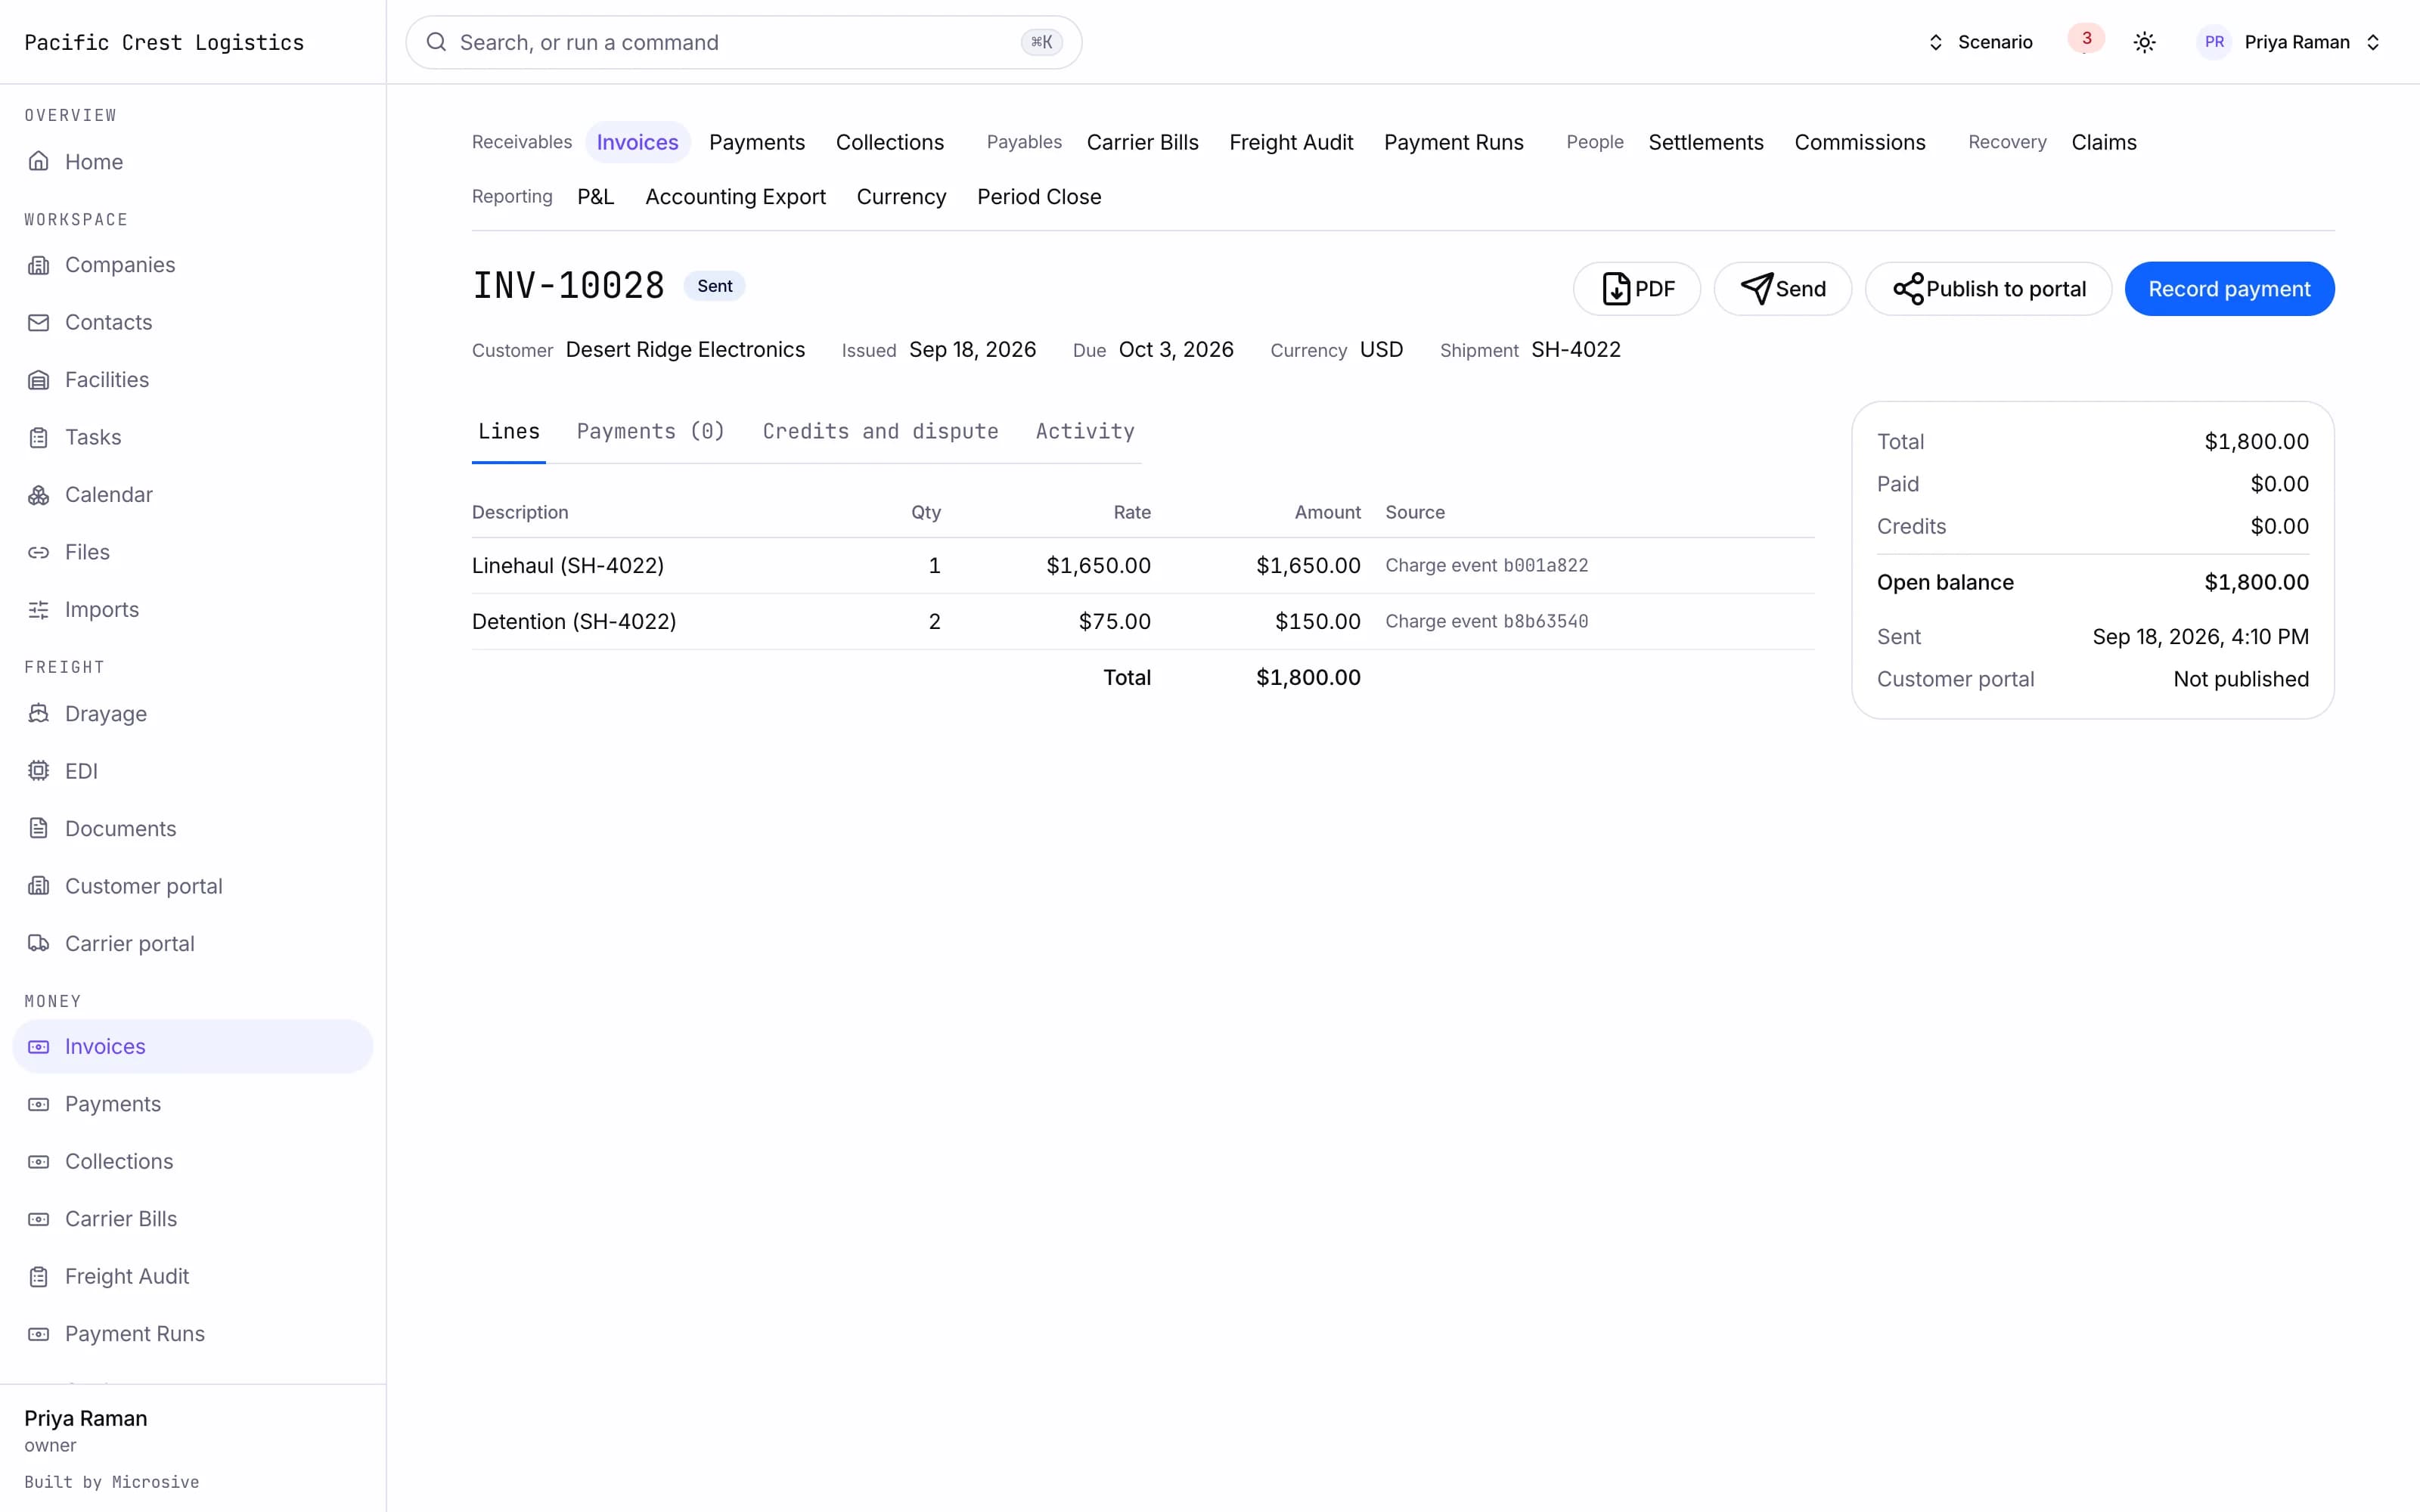
Task: Open Settlements in top navigation
Action: tap(1706, 142)
